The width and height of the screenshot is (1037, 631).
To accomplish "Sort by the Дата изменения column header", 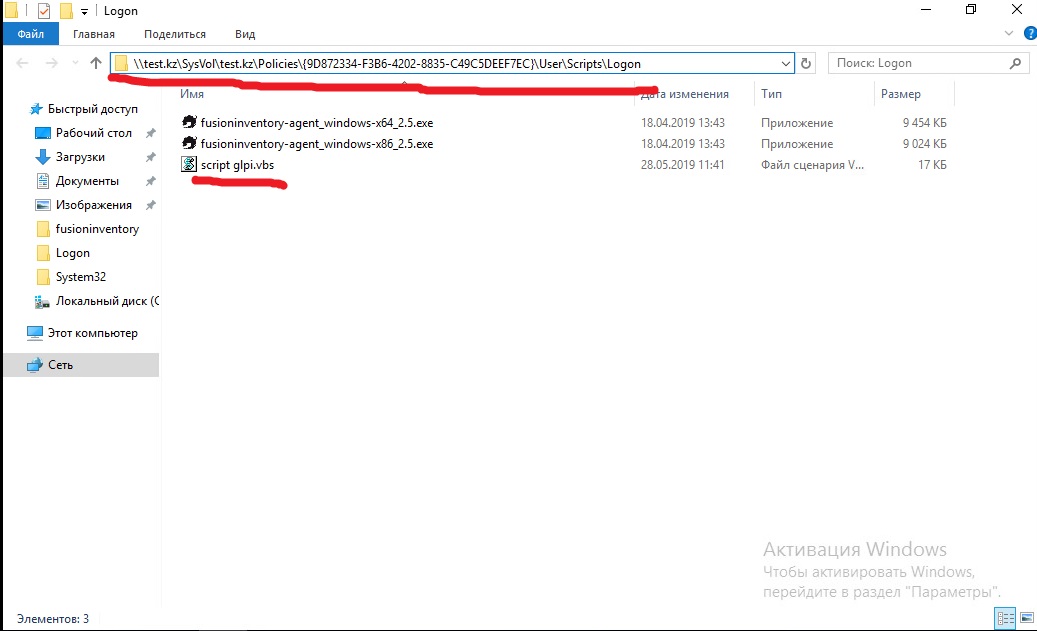I will (x=684, y=94).
